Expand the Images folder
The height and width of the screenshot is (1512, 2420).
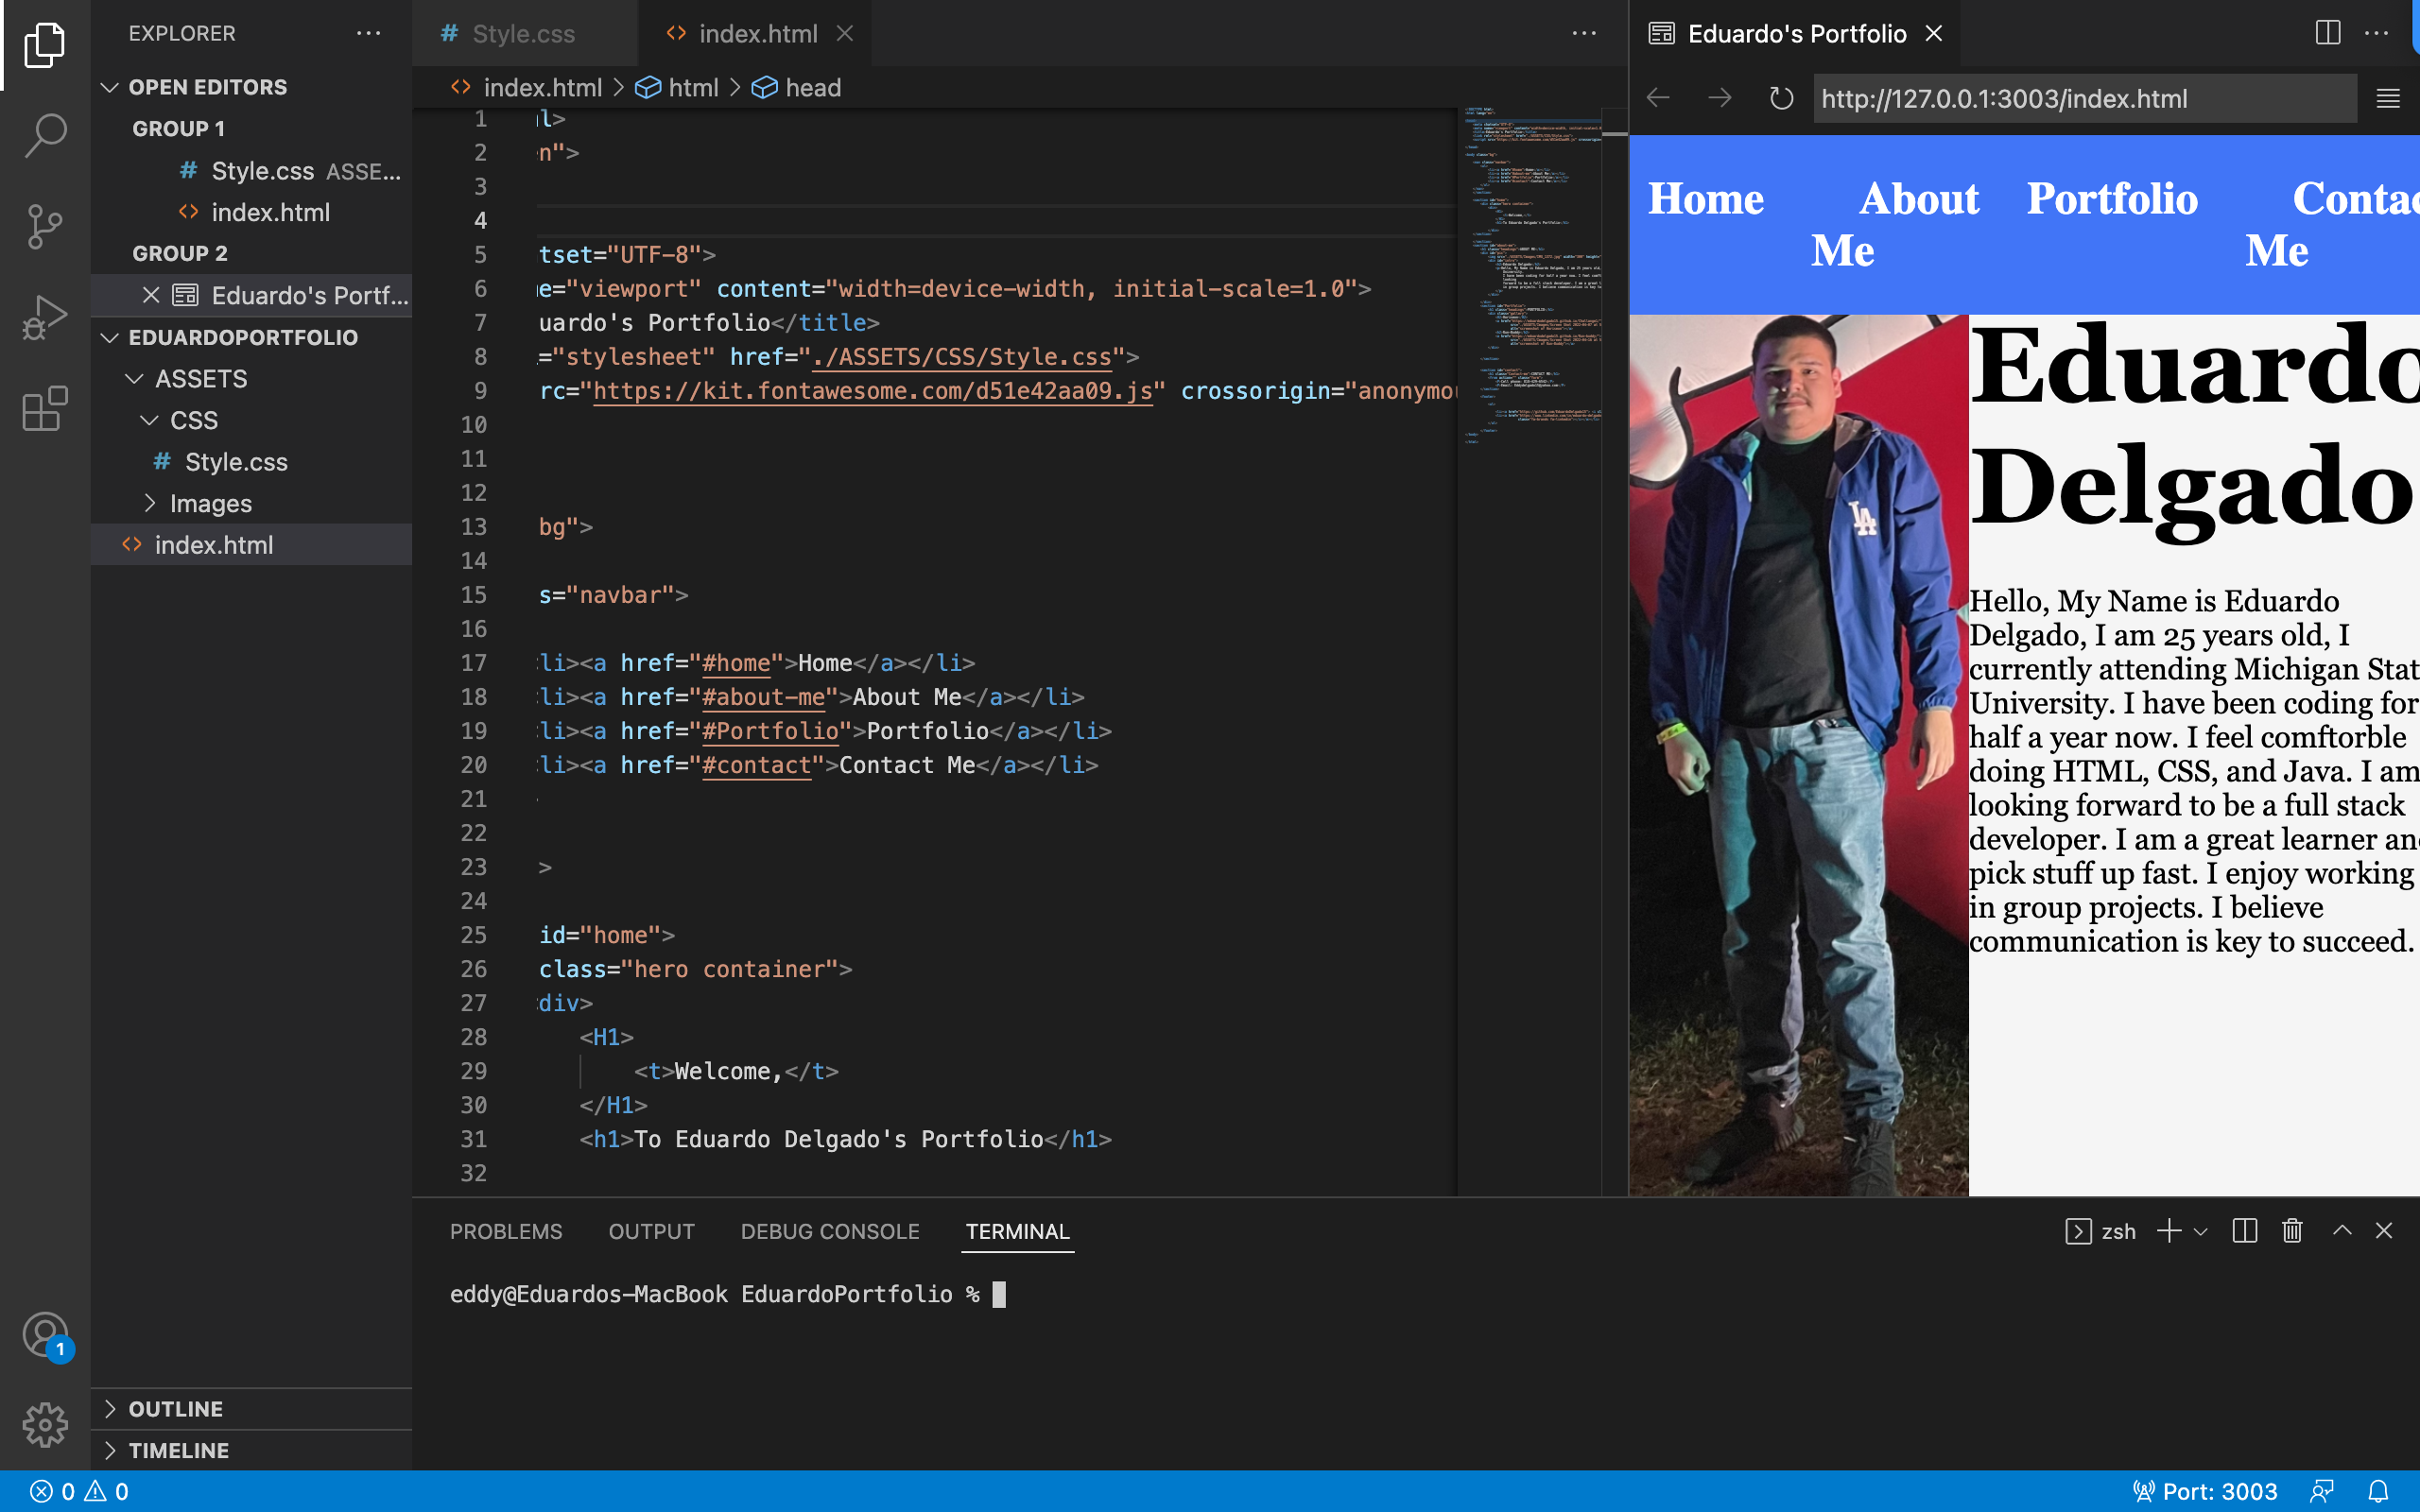coord(210,503)
